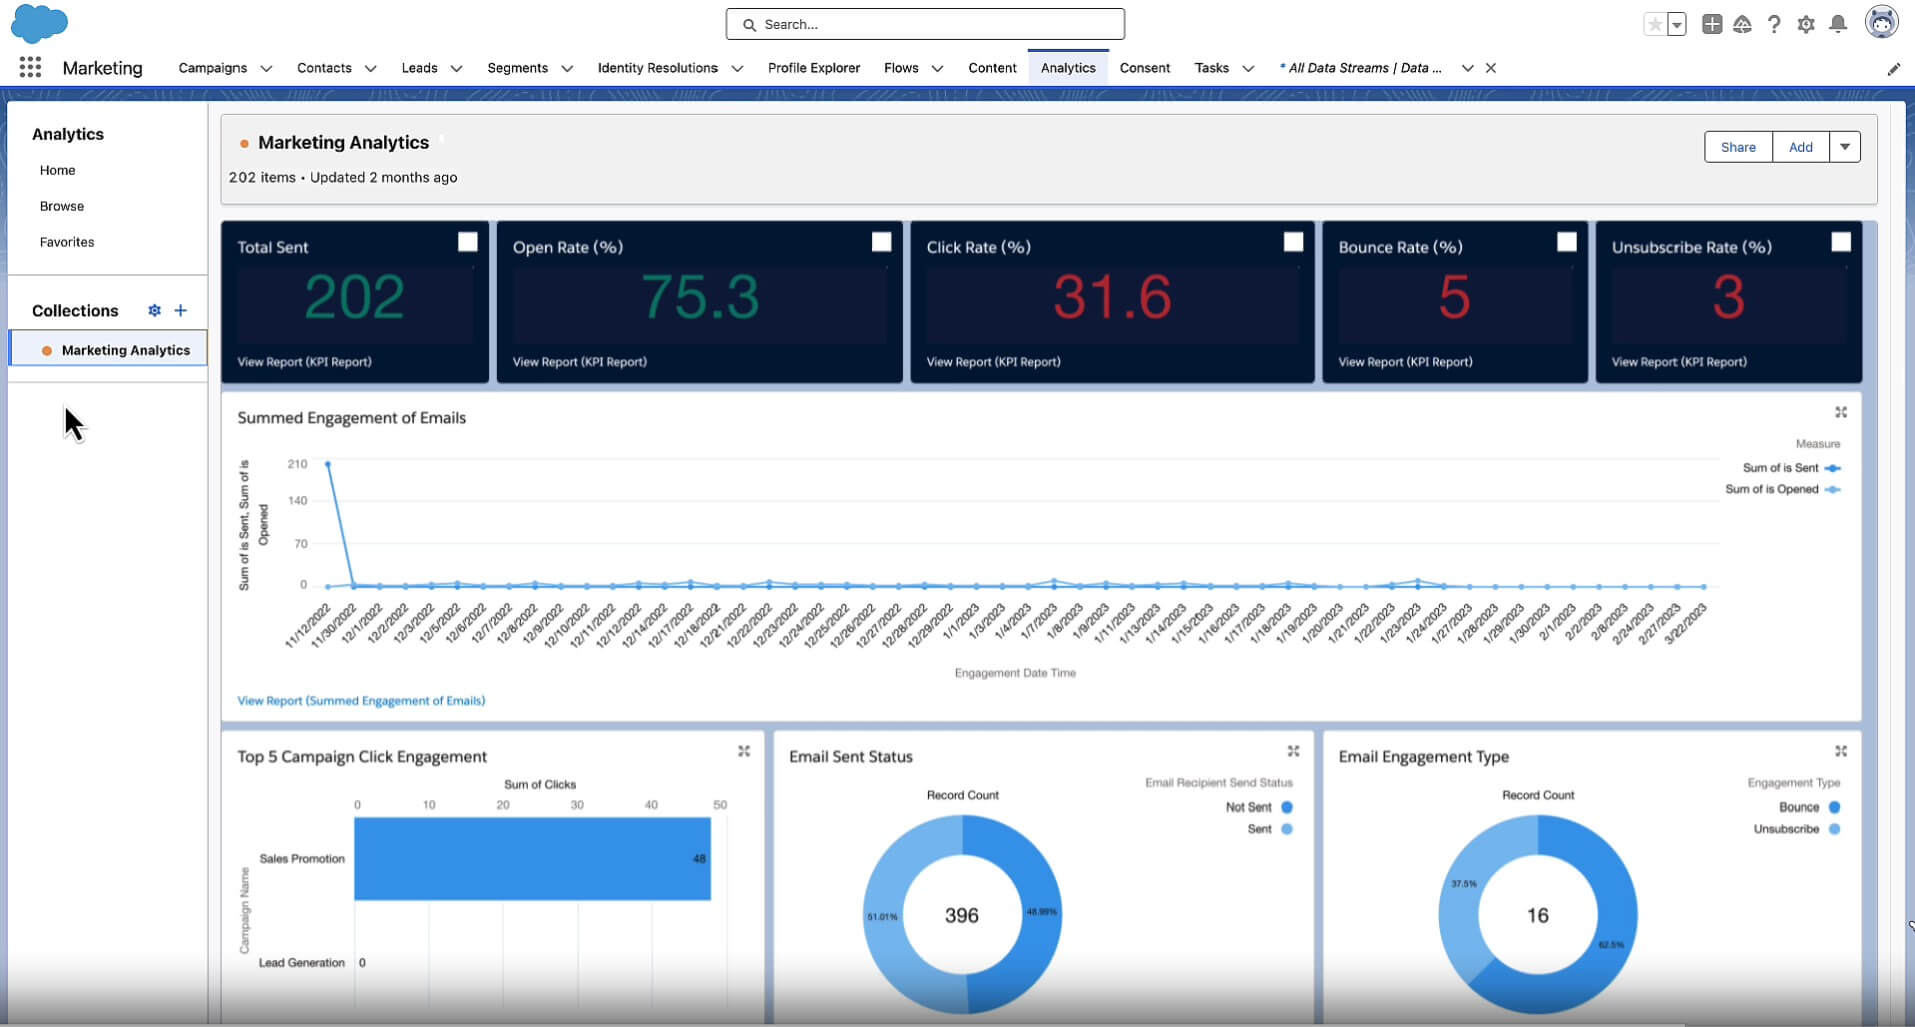Open the Analytics tab

coord(1068,68)
